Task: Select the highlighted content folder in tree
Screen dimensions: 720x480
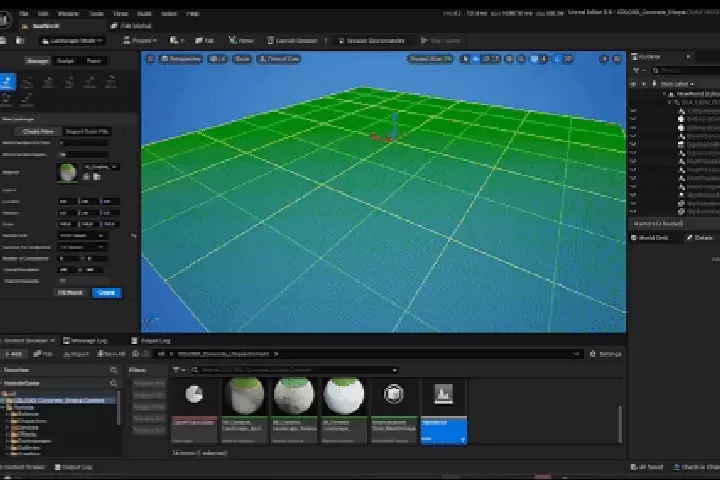Action: [58, 400]
